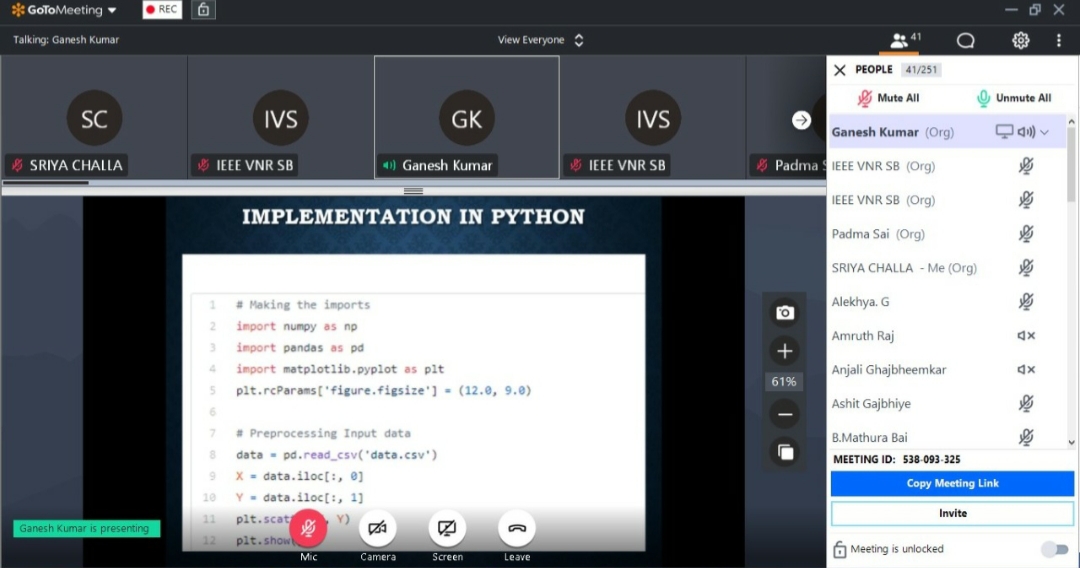This screenshot has width=1080, height=568.
Task: Open the three-dot more options menu
Action: [1058, 40]
